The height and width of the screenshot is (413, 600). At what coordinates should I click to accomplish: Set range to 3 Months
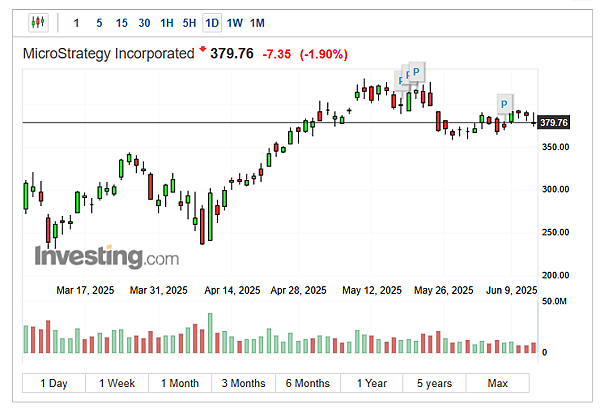coord(244,383)
